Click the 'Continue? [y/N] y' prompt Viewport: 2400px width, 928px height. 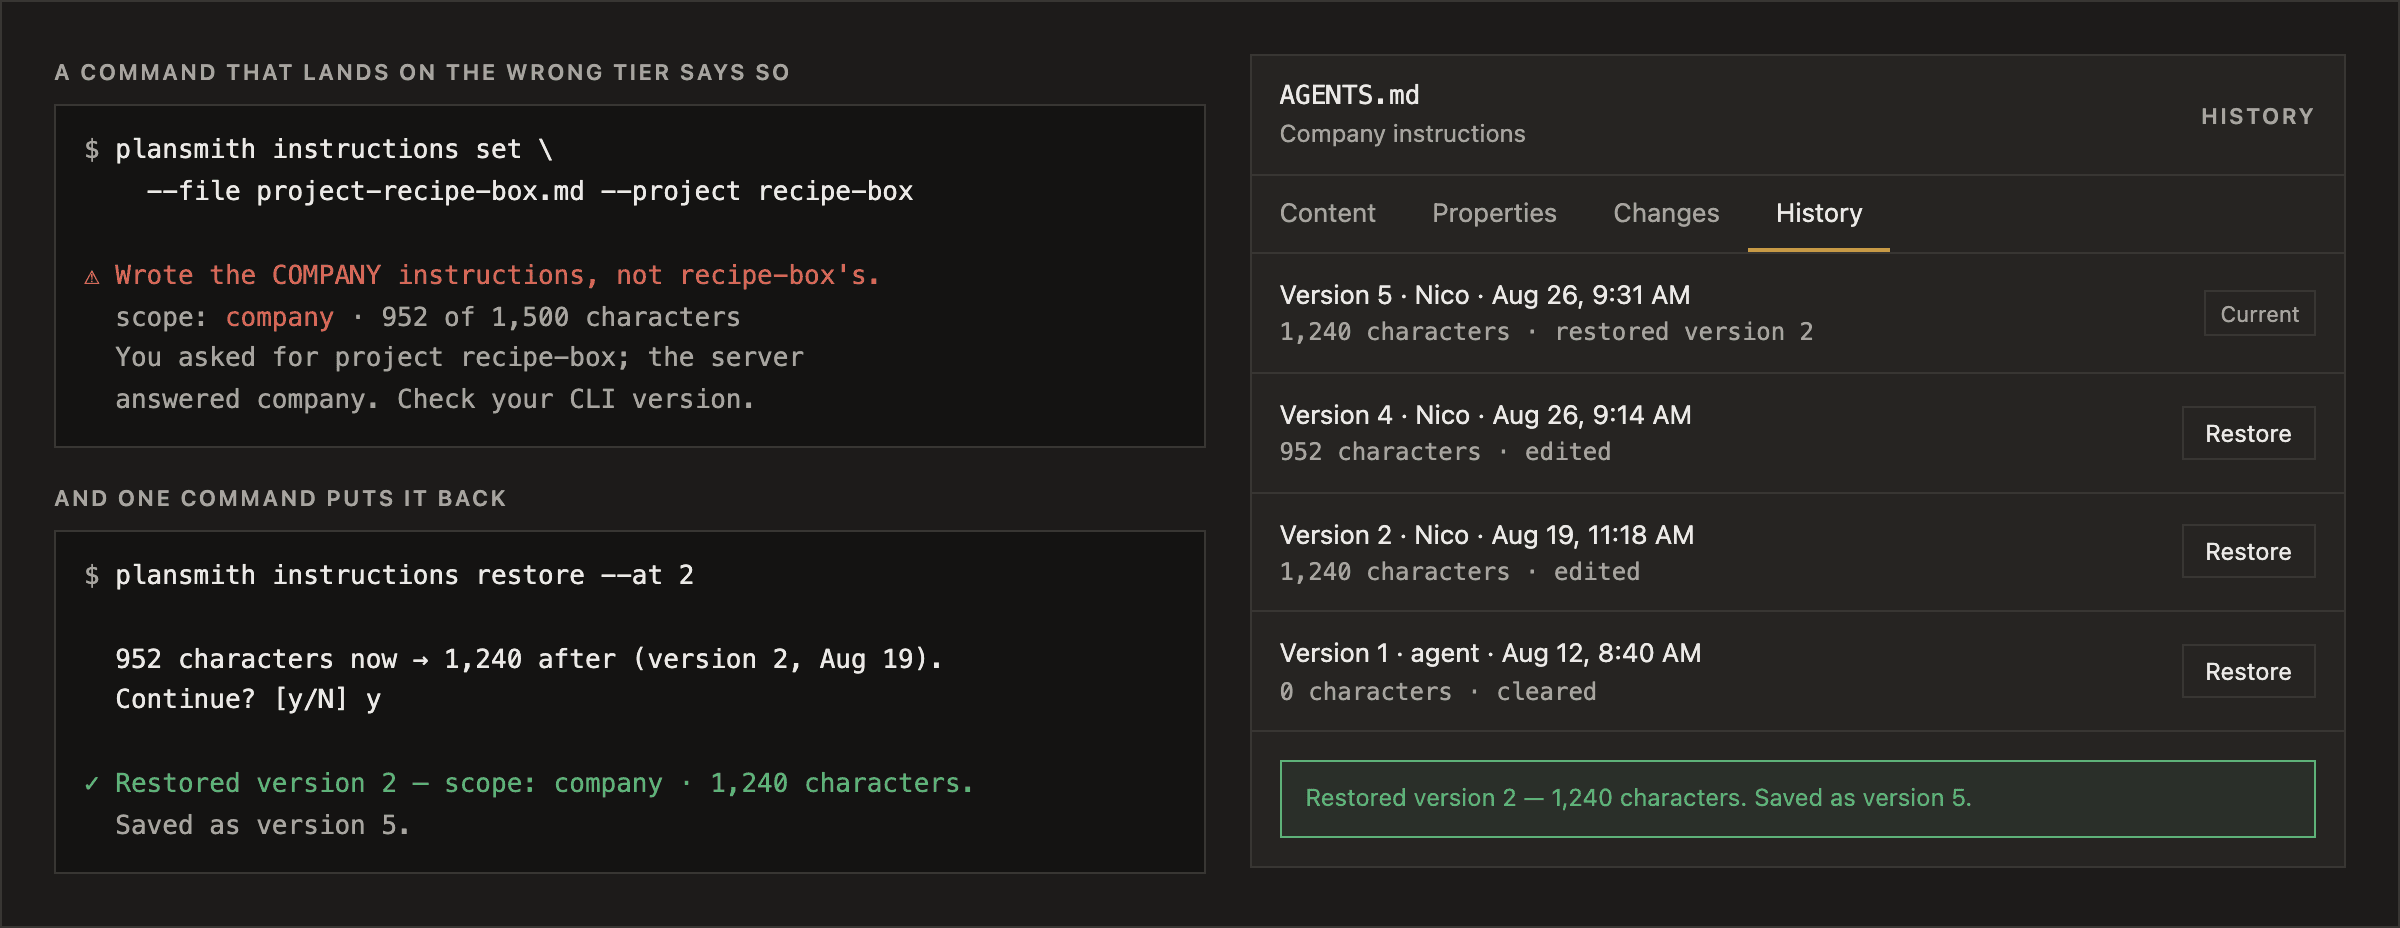[248, 699]
